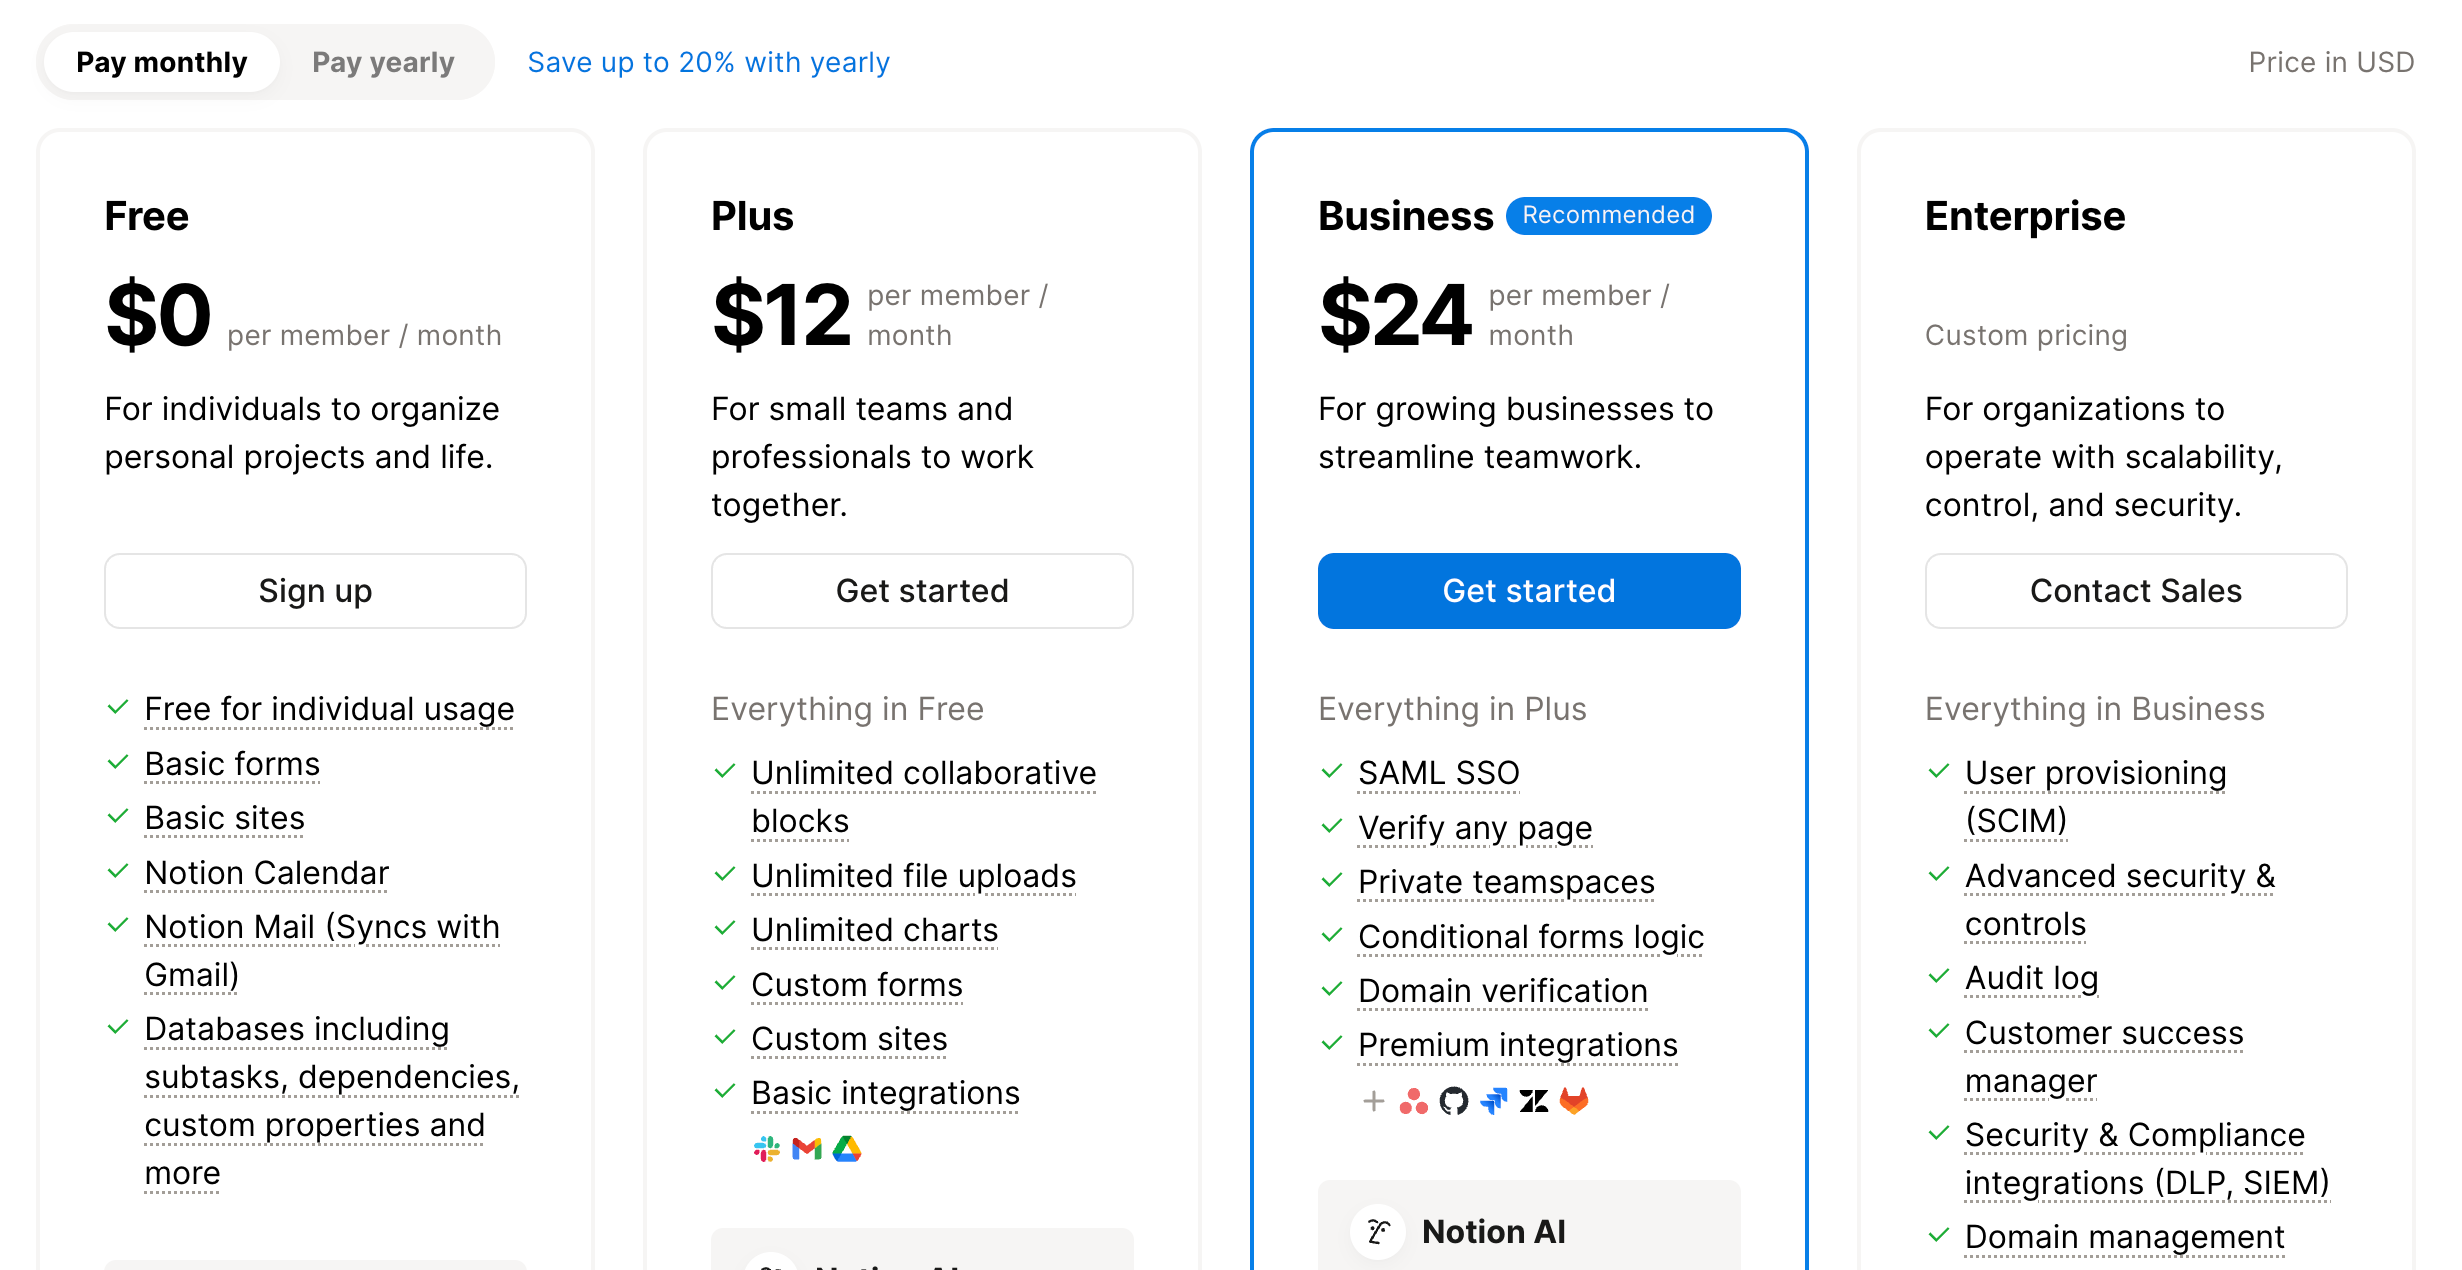The image size is (2462, 1270).
Task: Click the Zendesk integration icon
Action: [x=1534, y=1101]
